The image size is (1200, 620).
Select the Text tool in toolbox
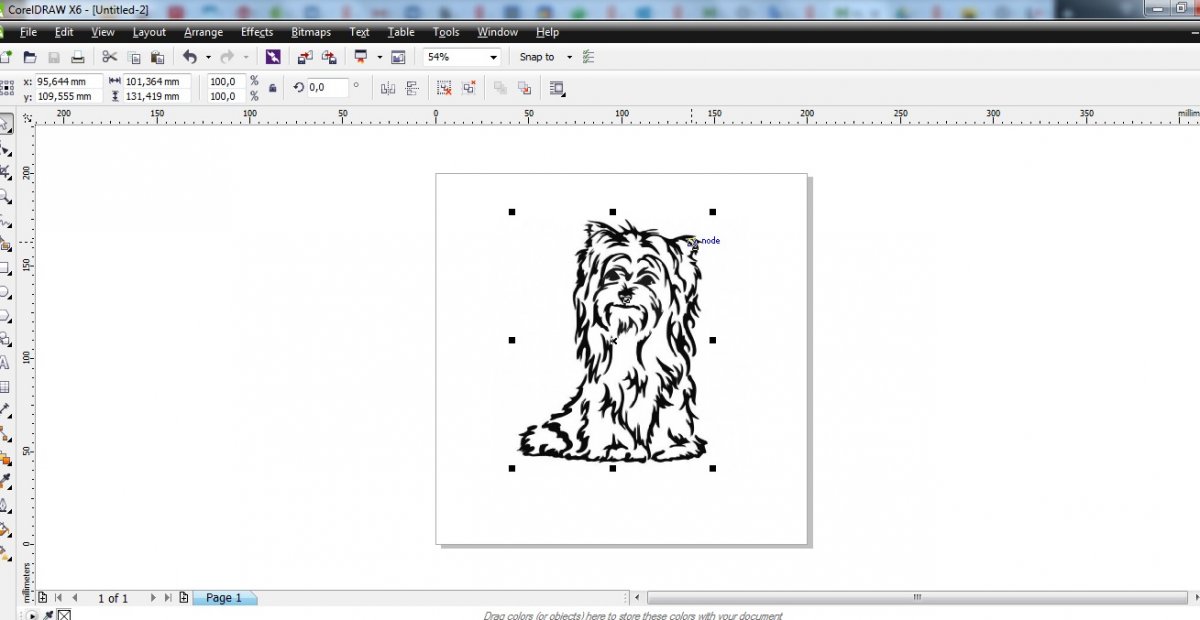(5, 363)
